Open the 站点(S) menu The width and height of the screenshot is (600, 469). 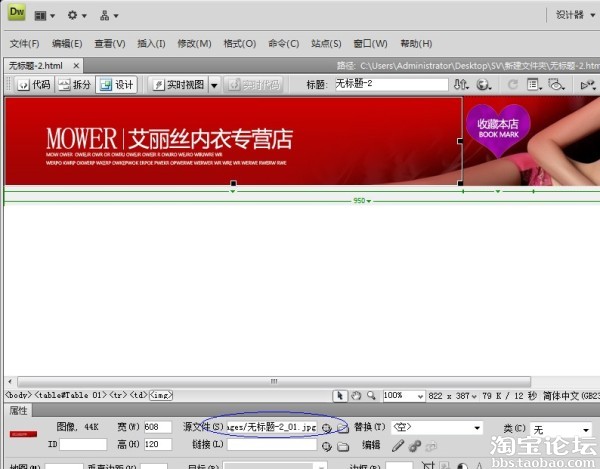[x=326, y=44]
